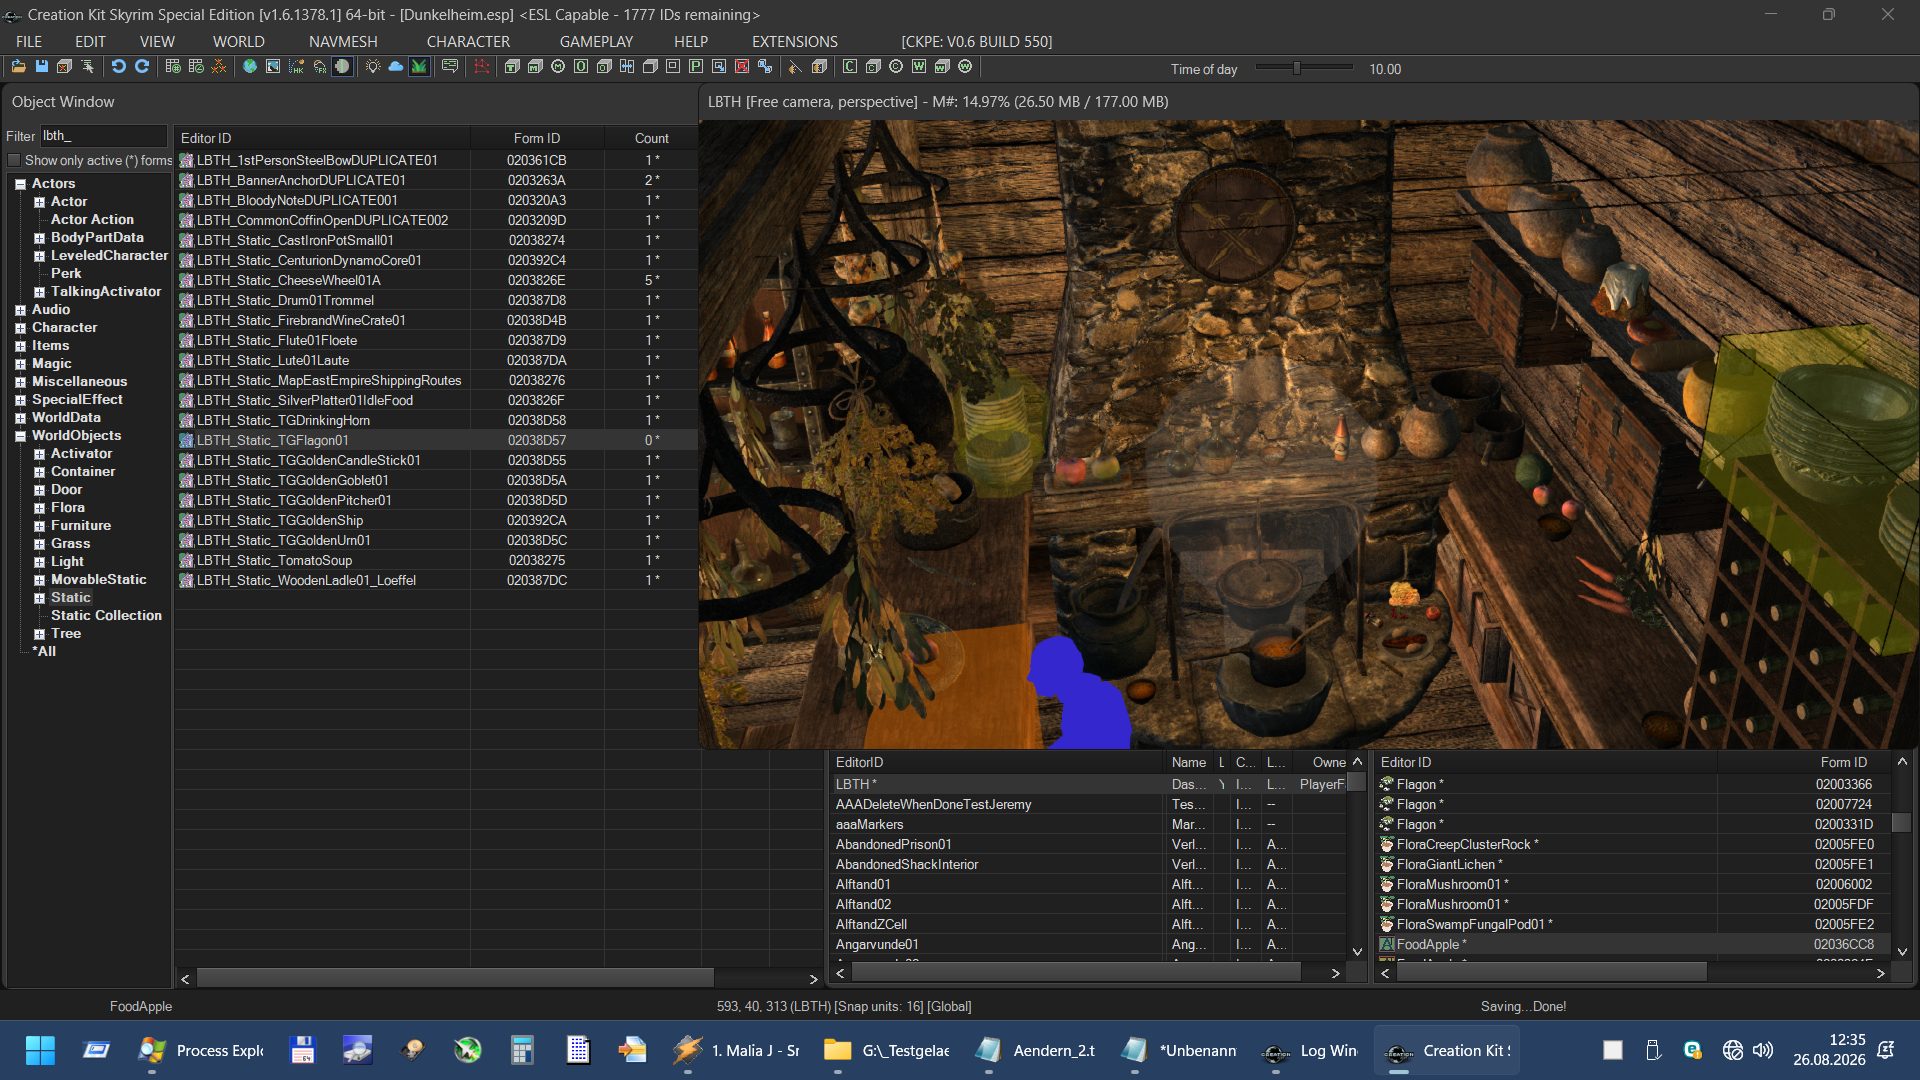Screen dimensions: 1920x1080
Task: Expand the Miscellaneous tree category
Action: [20, 382]
